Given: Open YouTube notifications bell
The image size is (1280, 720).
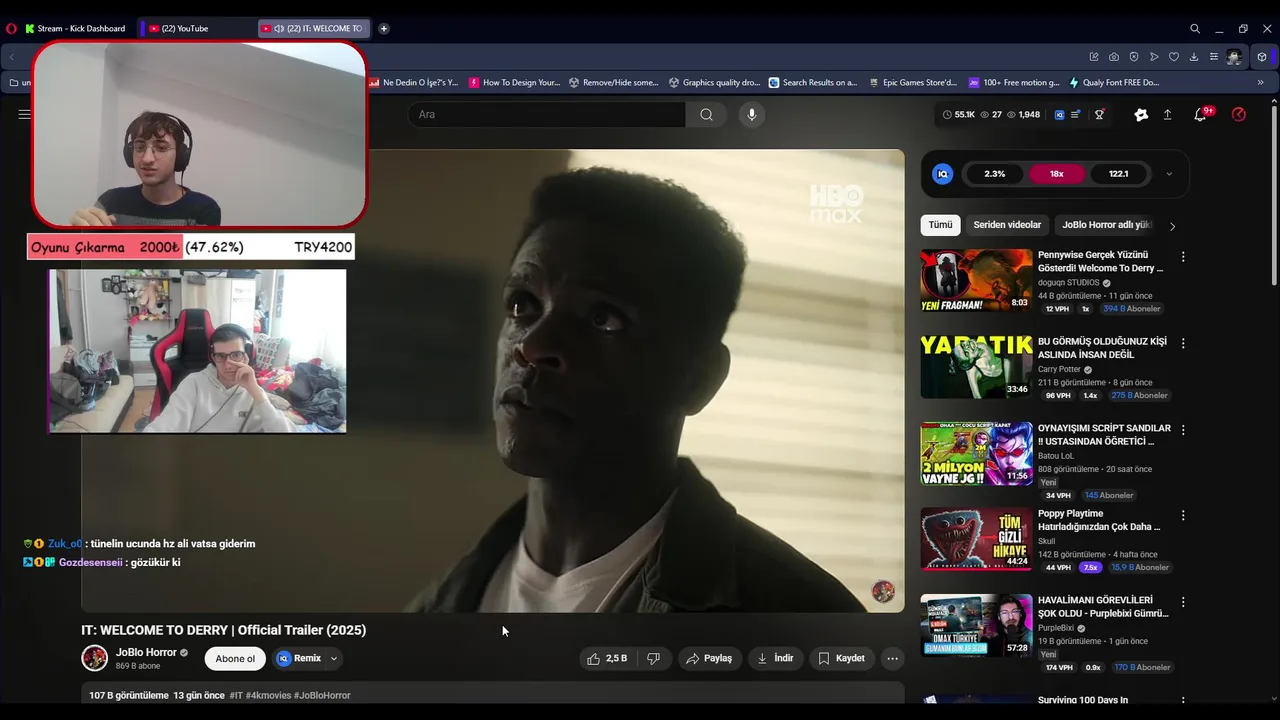Looking at the screenshot, I should 1200,115.
